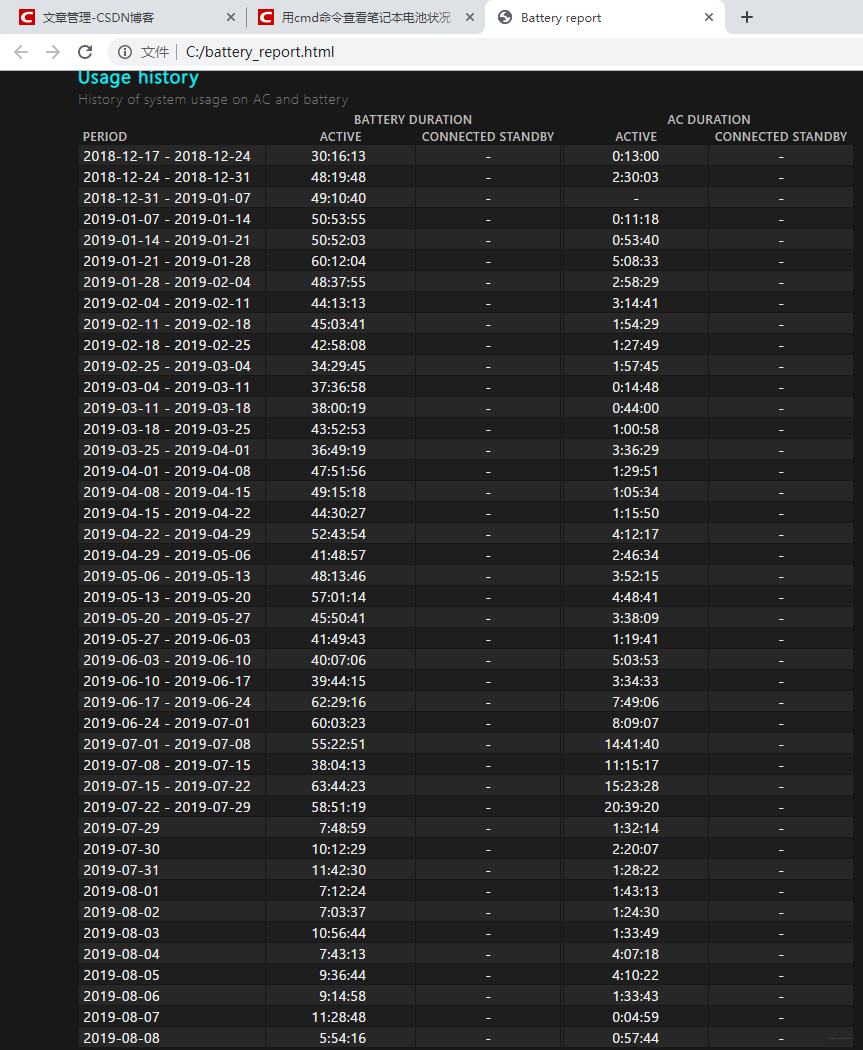Click battery active value 43:52:53
This screenshot has width=863, height=1050.
[x=338, y=429]
